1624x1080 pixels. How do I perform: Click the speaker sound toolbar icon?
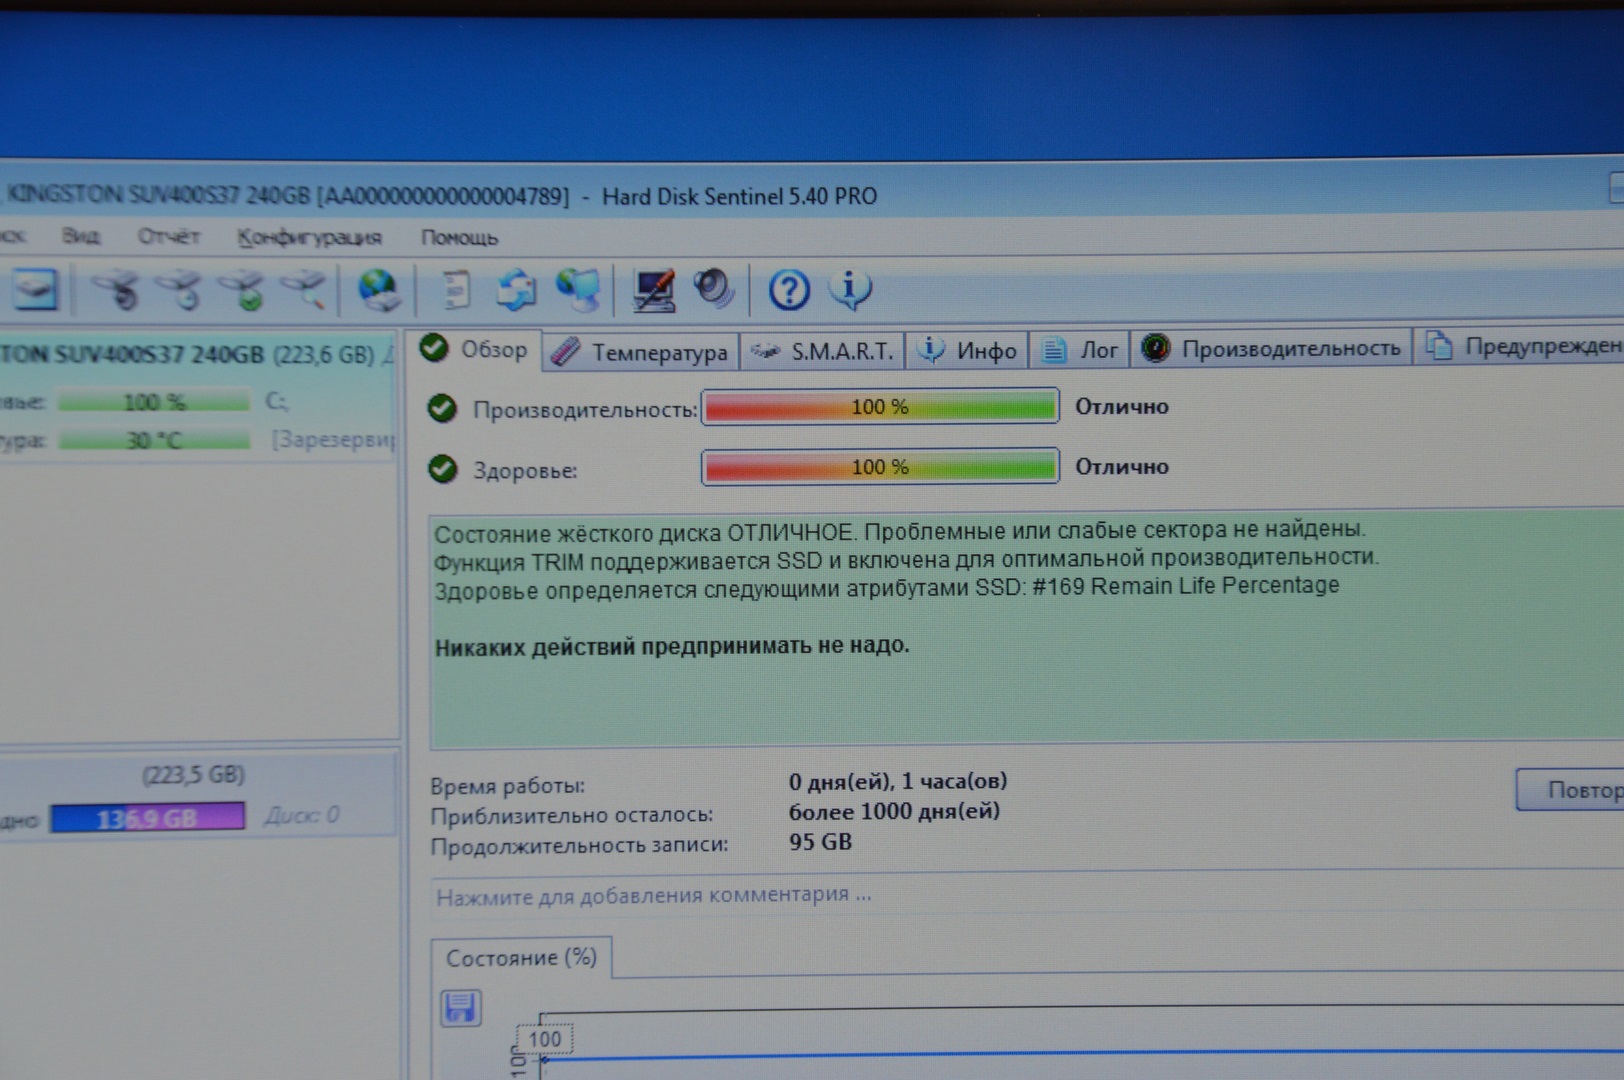[714, 289]
